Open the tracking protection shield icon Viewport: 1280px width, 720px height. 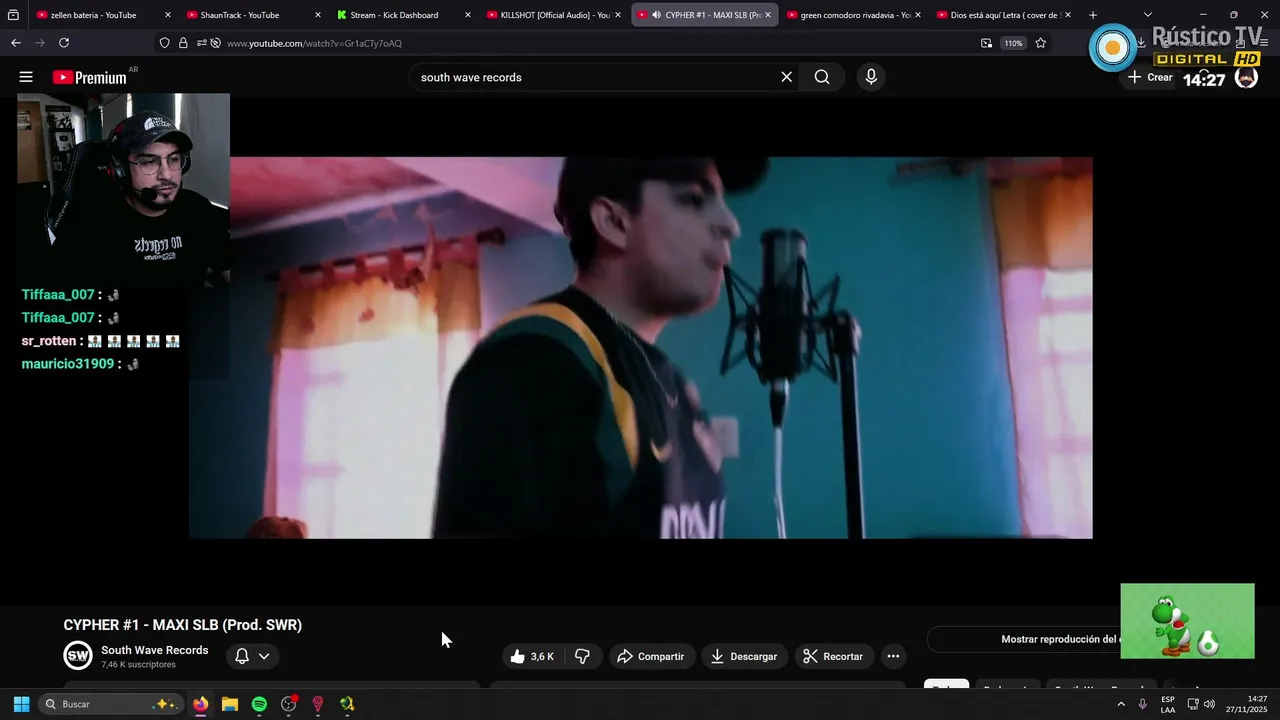pyautogui.click(x=165, y=43)
